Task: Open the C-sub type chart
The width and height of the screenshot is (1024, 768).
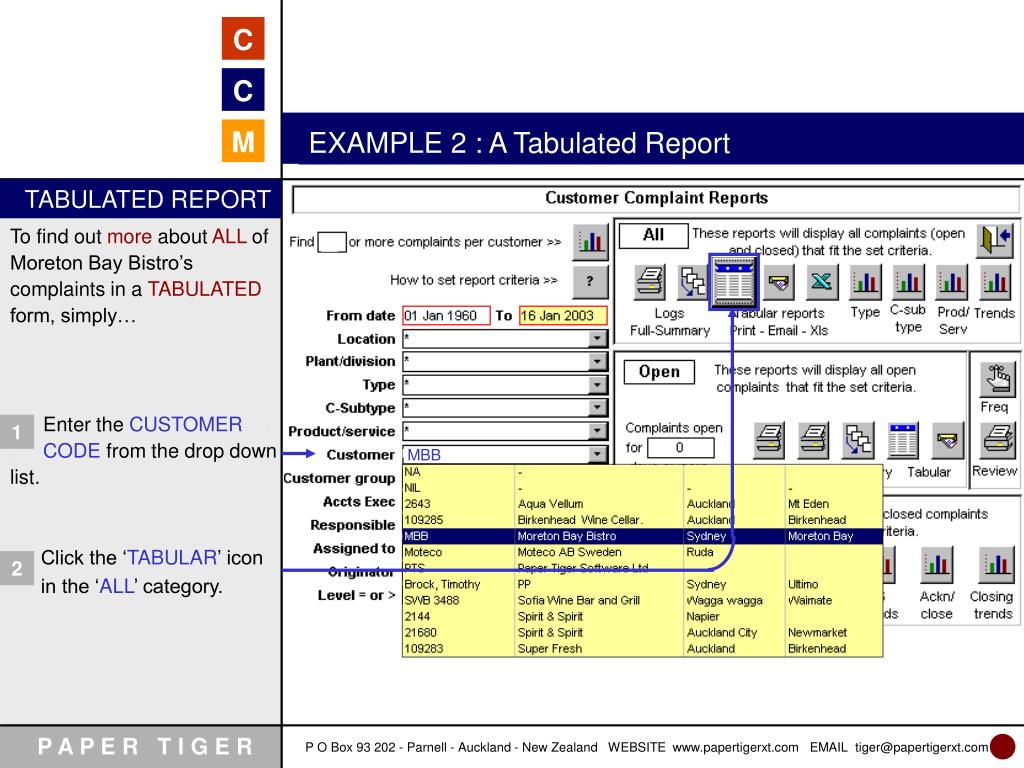Action: (908, 282)
